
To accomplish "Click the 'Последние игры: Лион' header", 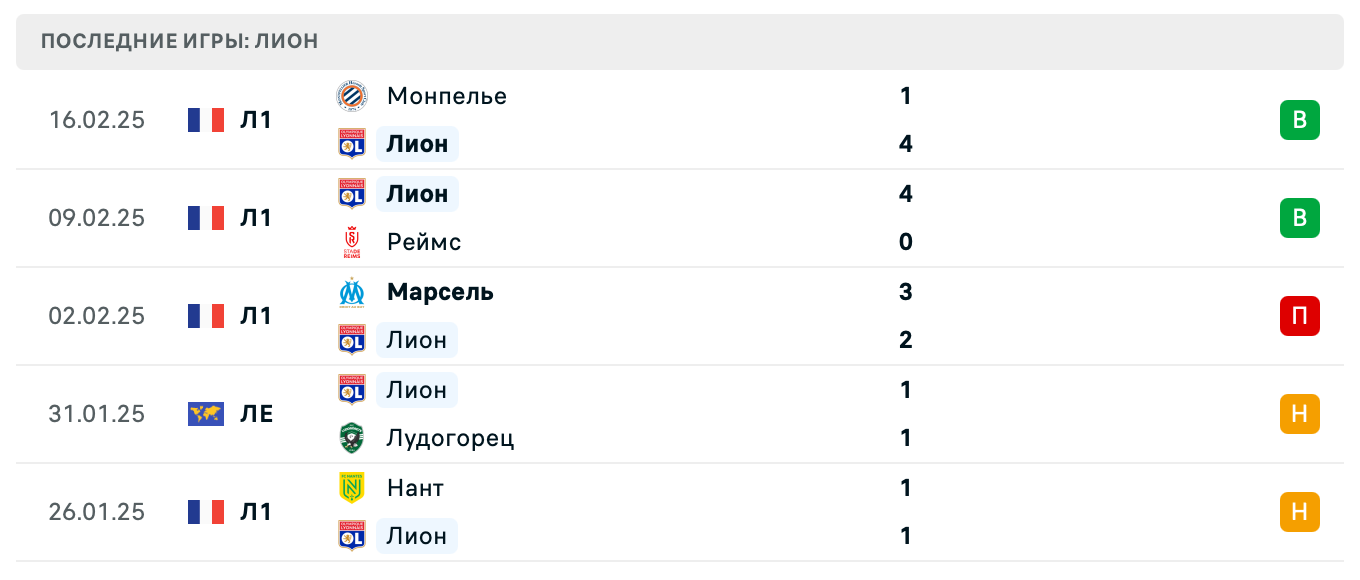I will coord(180,41).
